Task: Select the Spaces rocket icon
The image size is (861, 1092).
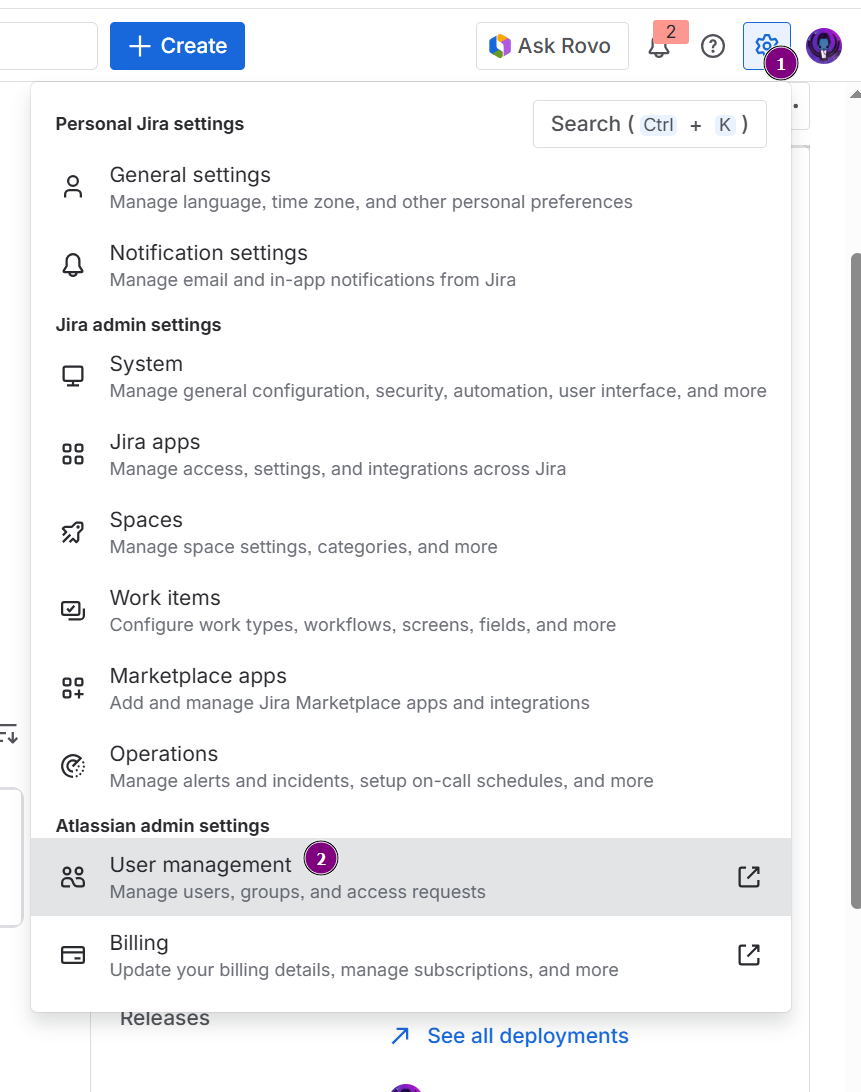Action: point(72,531)
